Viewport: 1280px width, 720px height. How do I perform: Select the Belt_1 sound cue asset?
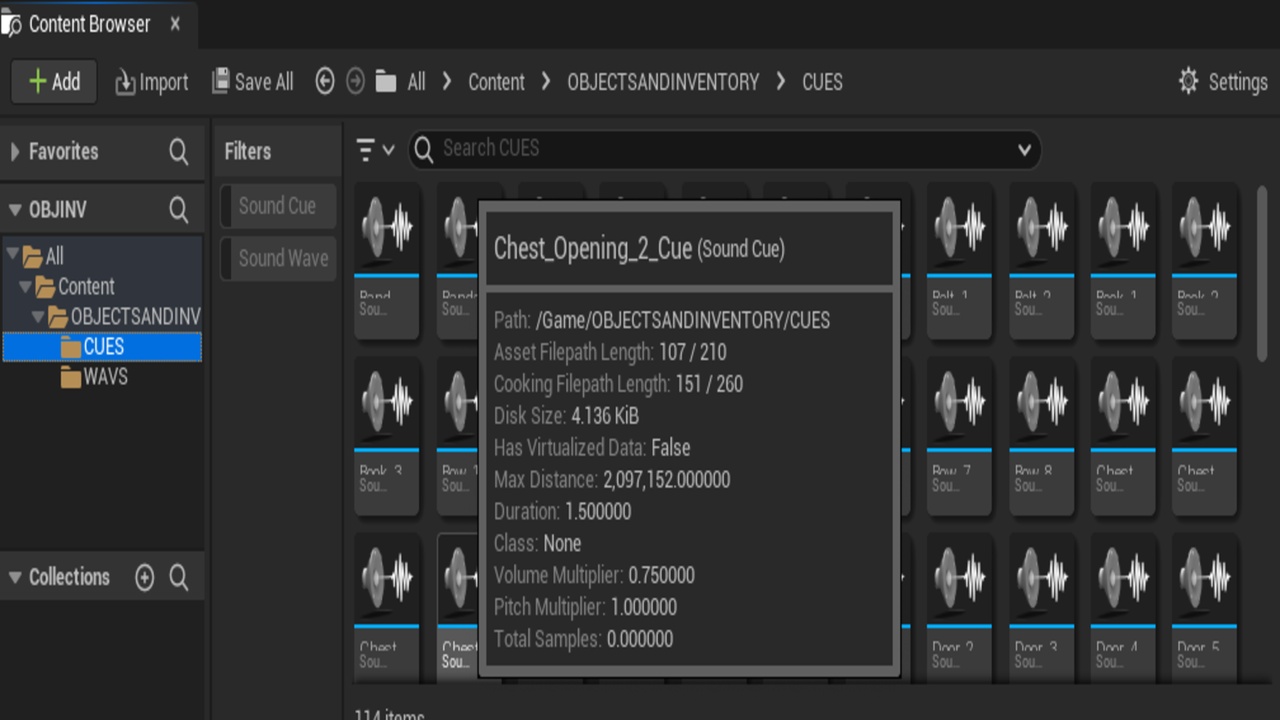tap(959, 262)
